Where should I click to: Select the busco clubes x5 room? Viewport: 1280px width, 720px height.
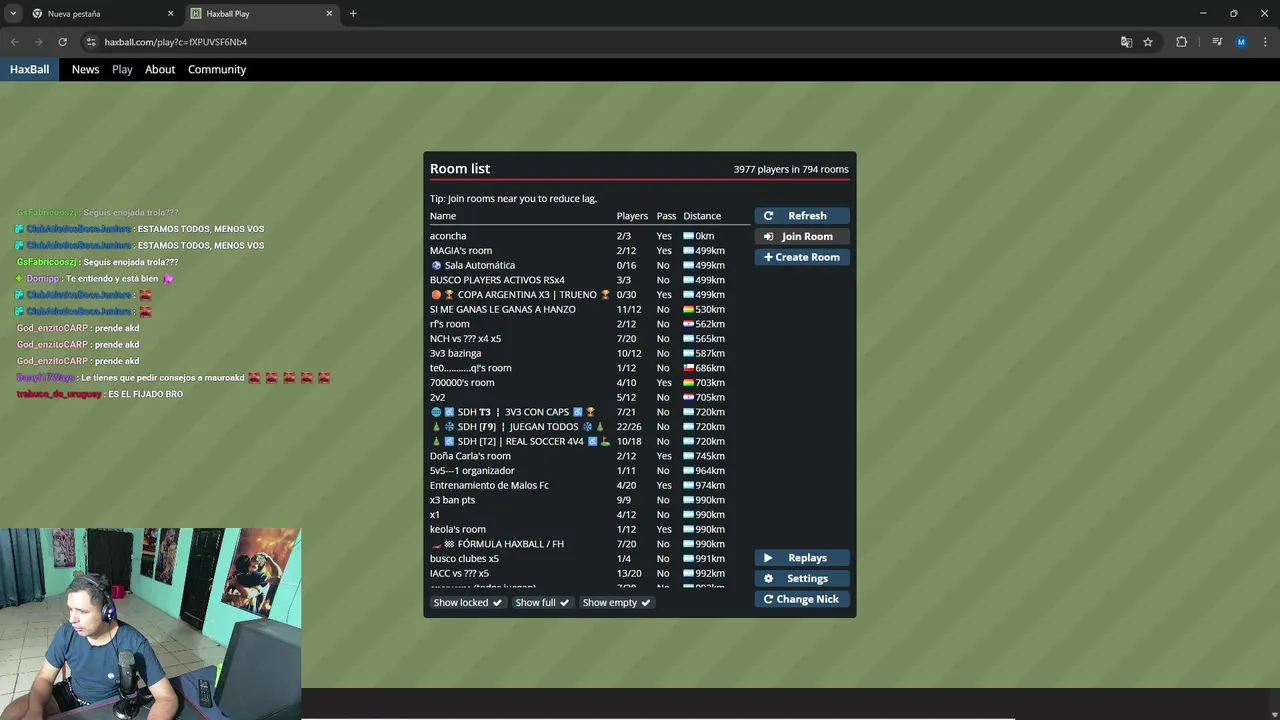point(590,559)
